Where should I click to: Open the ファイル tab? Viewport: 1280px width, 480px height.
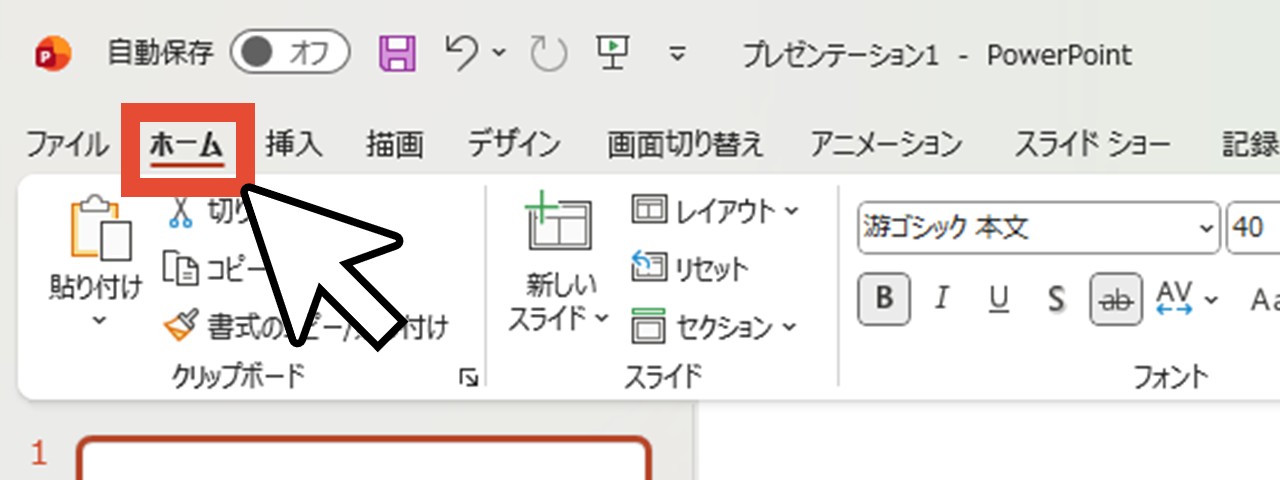pos(66,145)
